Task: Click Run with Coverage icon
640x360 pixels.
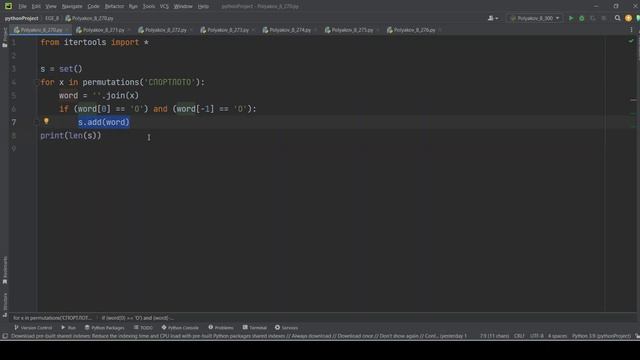Action: click(x=593, y=18)
